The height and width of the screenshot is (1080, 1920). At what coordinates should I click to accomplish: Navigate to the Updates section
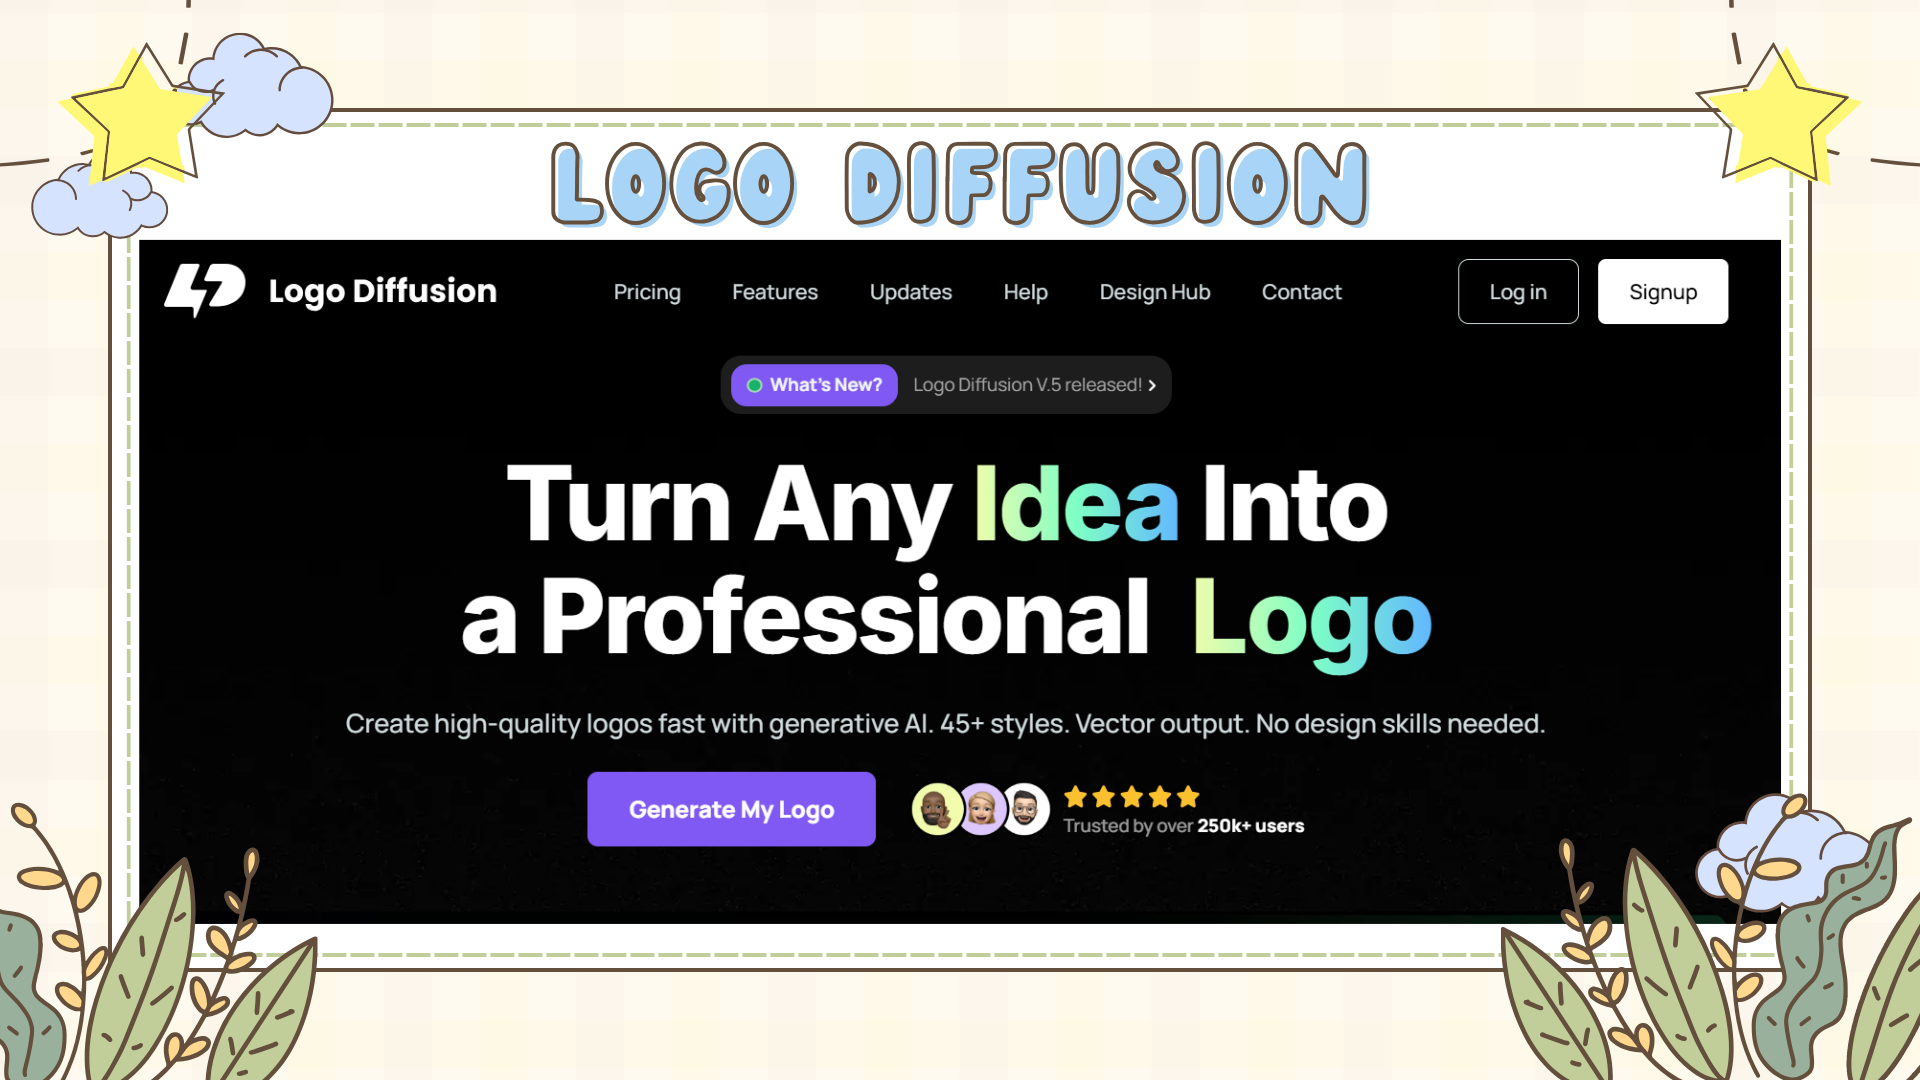(910, 292)
